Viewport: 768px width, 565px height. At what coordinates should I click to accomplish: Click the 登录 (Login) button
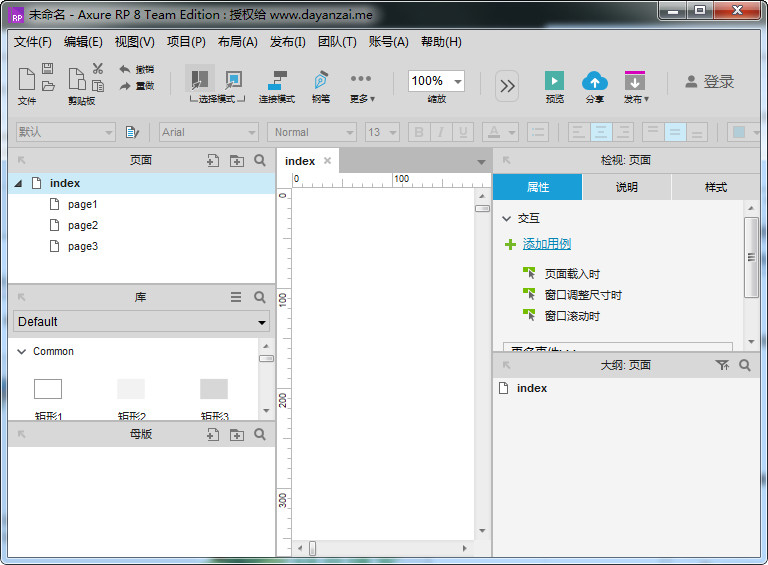(x=709, y=82)
